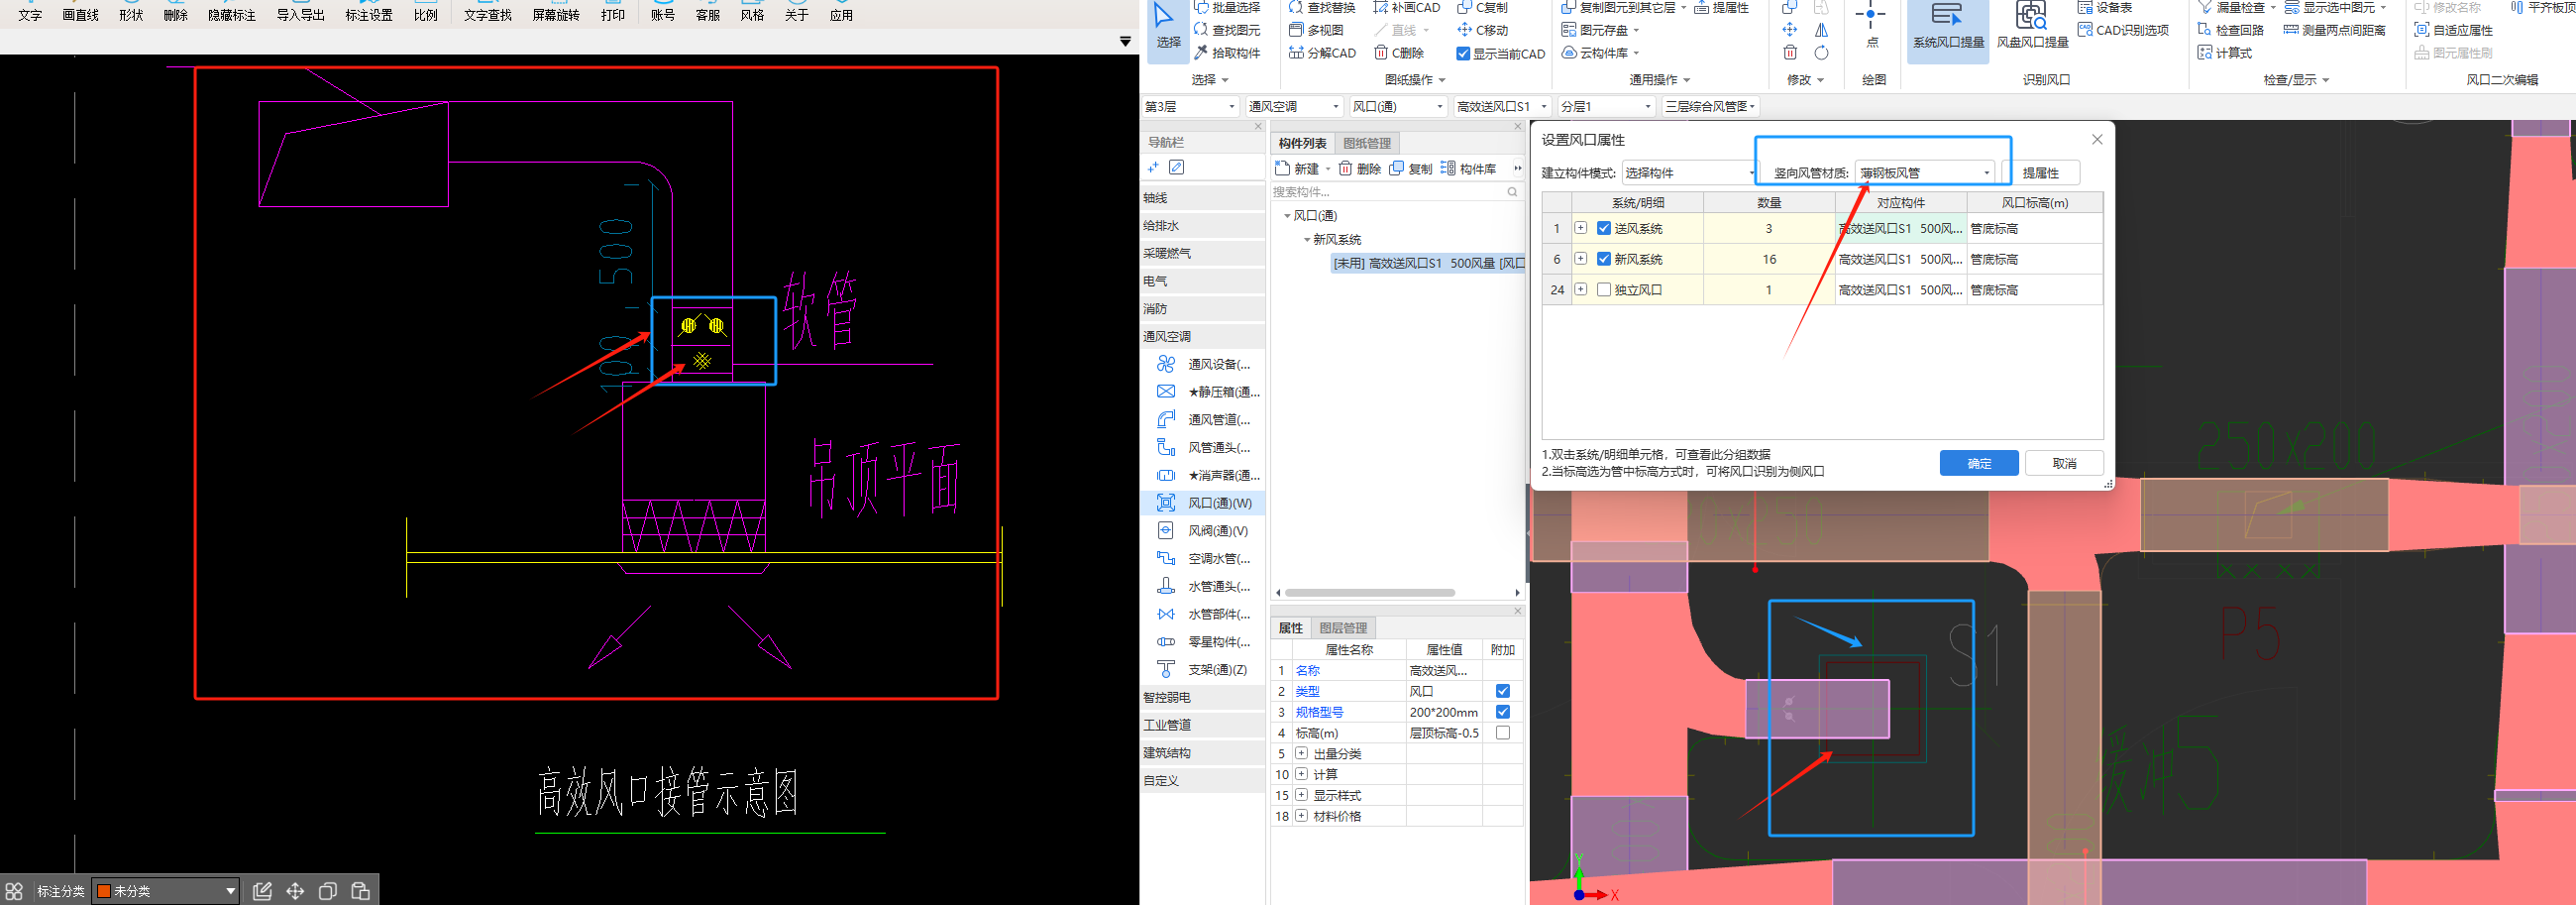The image size is (2576, 905).
Task: Open the 通风空调 discipline dropdown
Action: click(x=1294, y=107)
